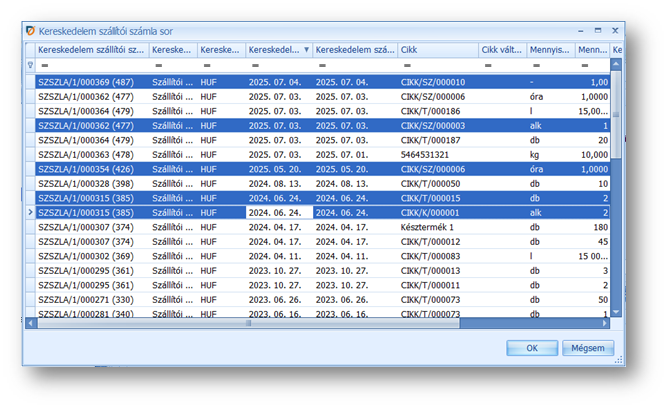The image size is (668, 409).
Task: Click the row indicator arrow of current row
Action: [x=30, y=212]
